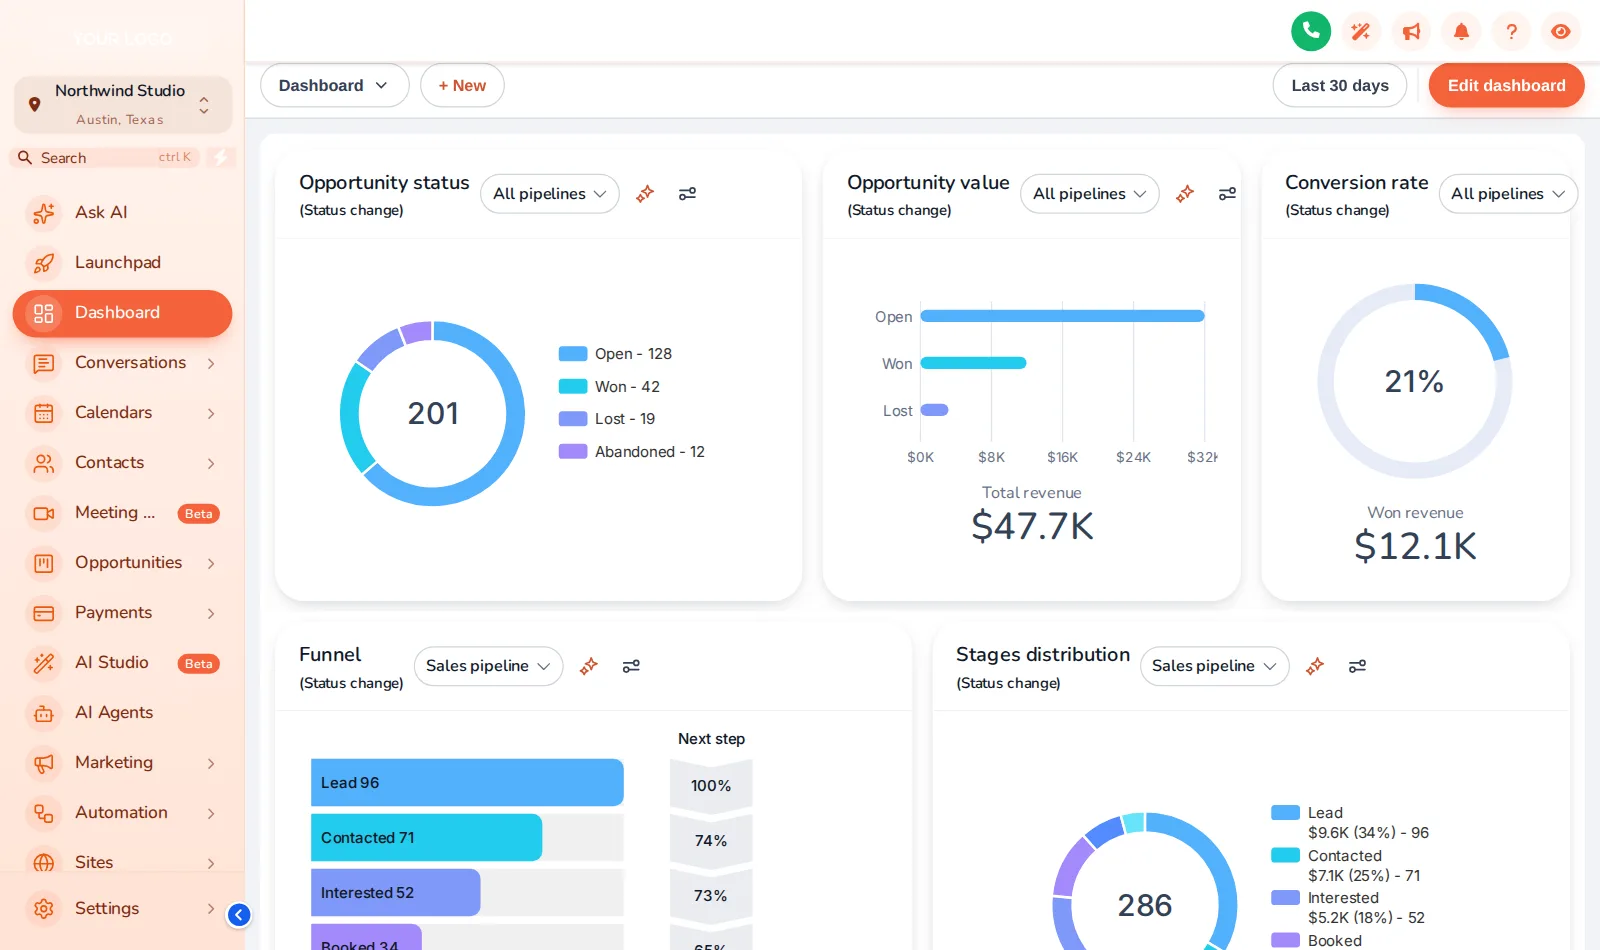The width and height of the screenshot is (1600, 950).
Task: Open Calendars in the sidebar
Action: click(123, 412)
